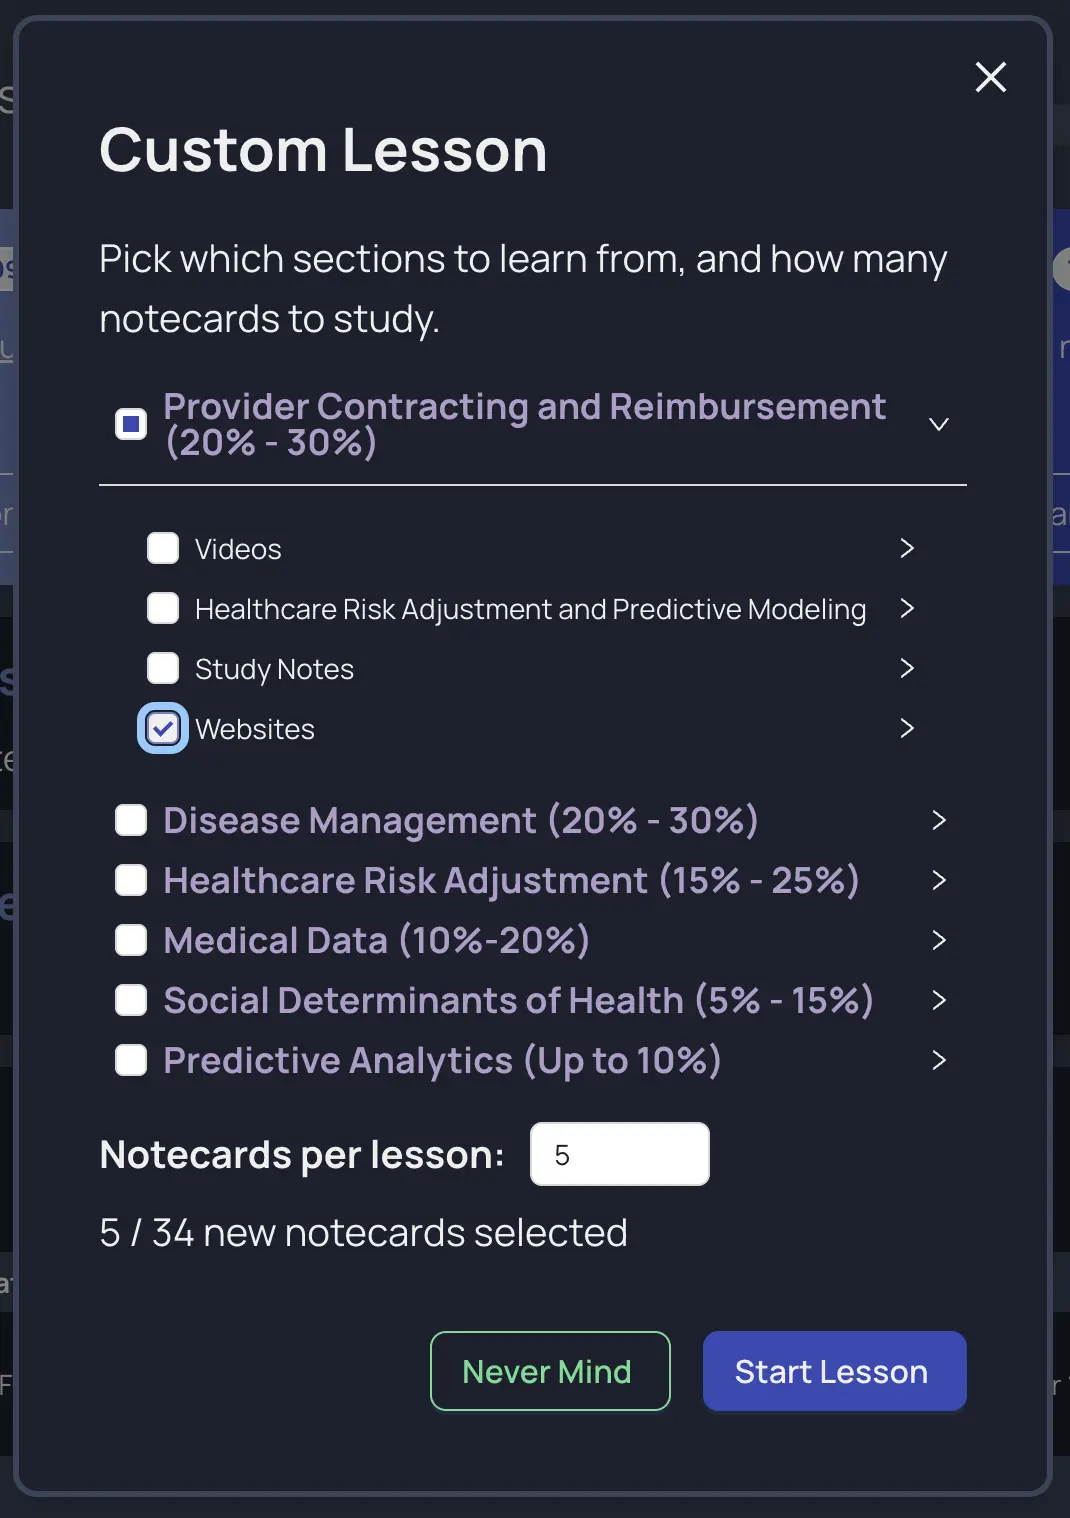Expand the Videos subsection
The height and width of the screenshot is (1518, 1070).
(907, 548)
